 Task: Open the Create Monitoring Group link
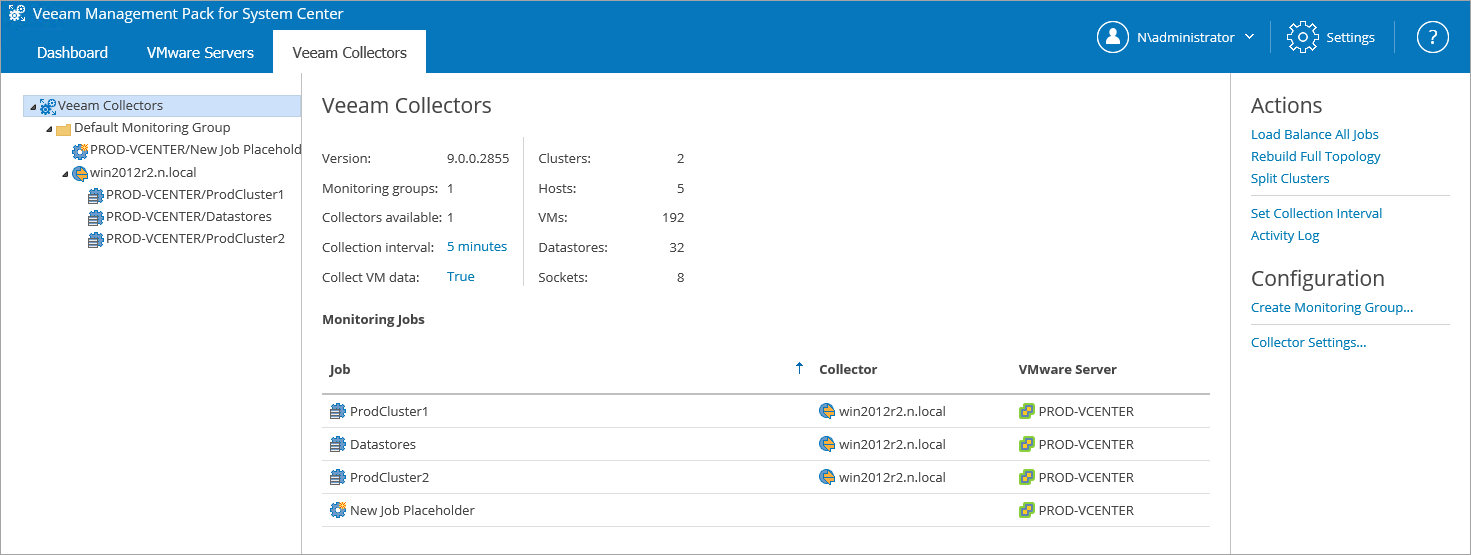click(x=1331, y=307)
